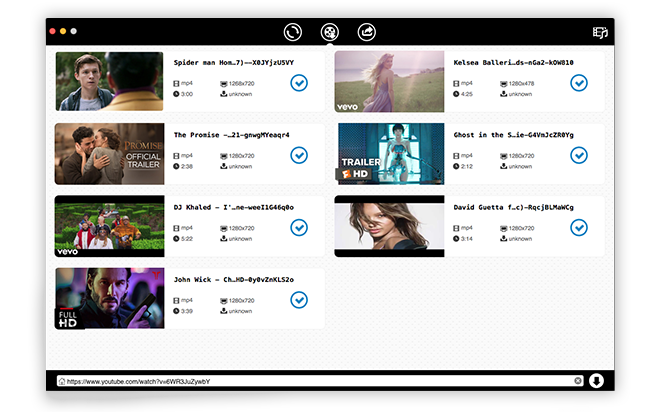Toggle the checkmark for David Guetta video

tap(579, 227)
